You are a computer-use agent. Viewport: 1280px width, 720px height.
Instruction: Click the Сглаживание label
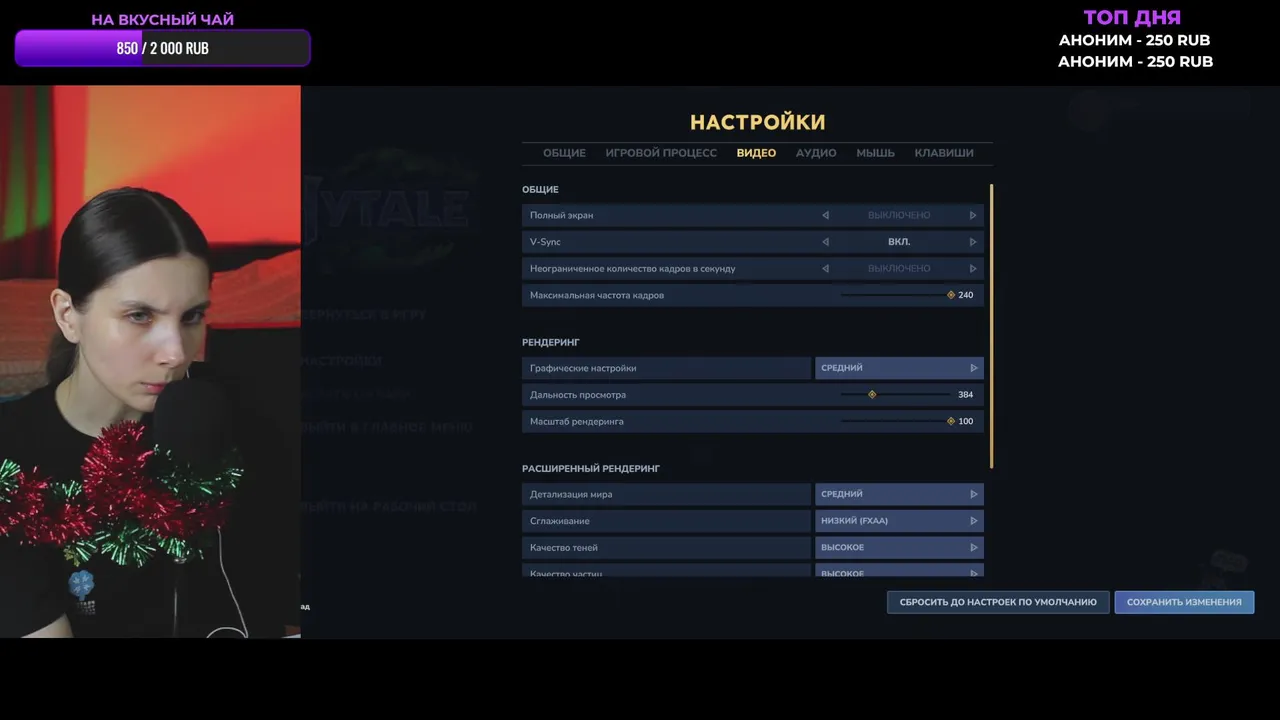click(560, 521)
